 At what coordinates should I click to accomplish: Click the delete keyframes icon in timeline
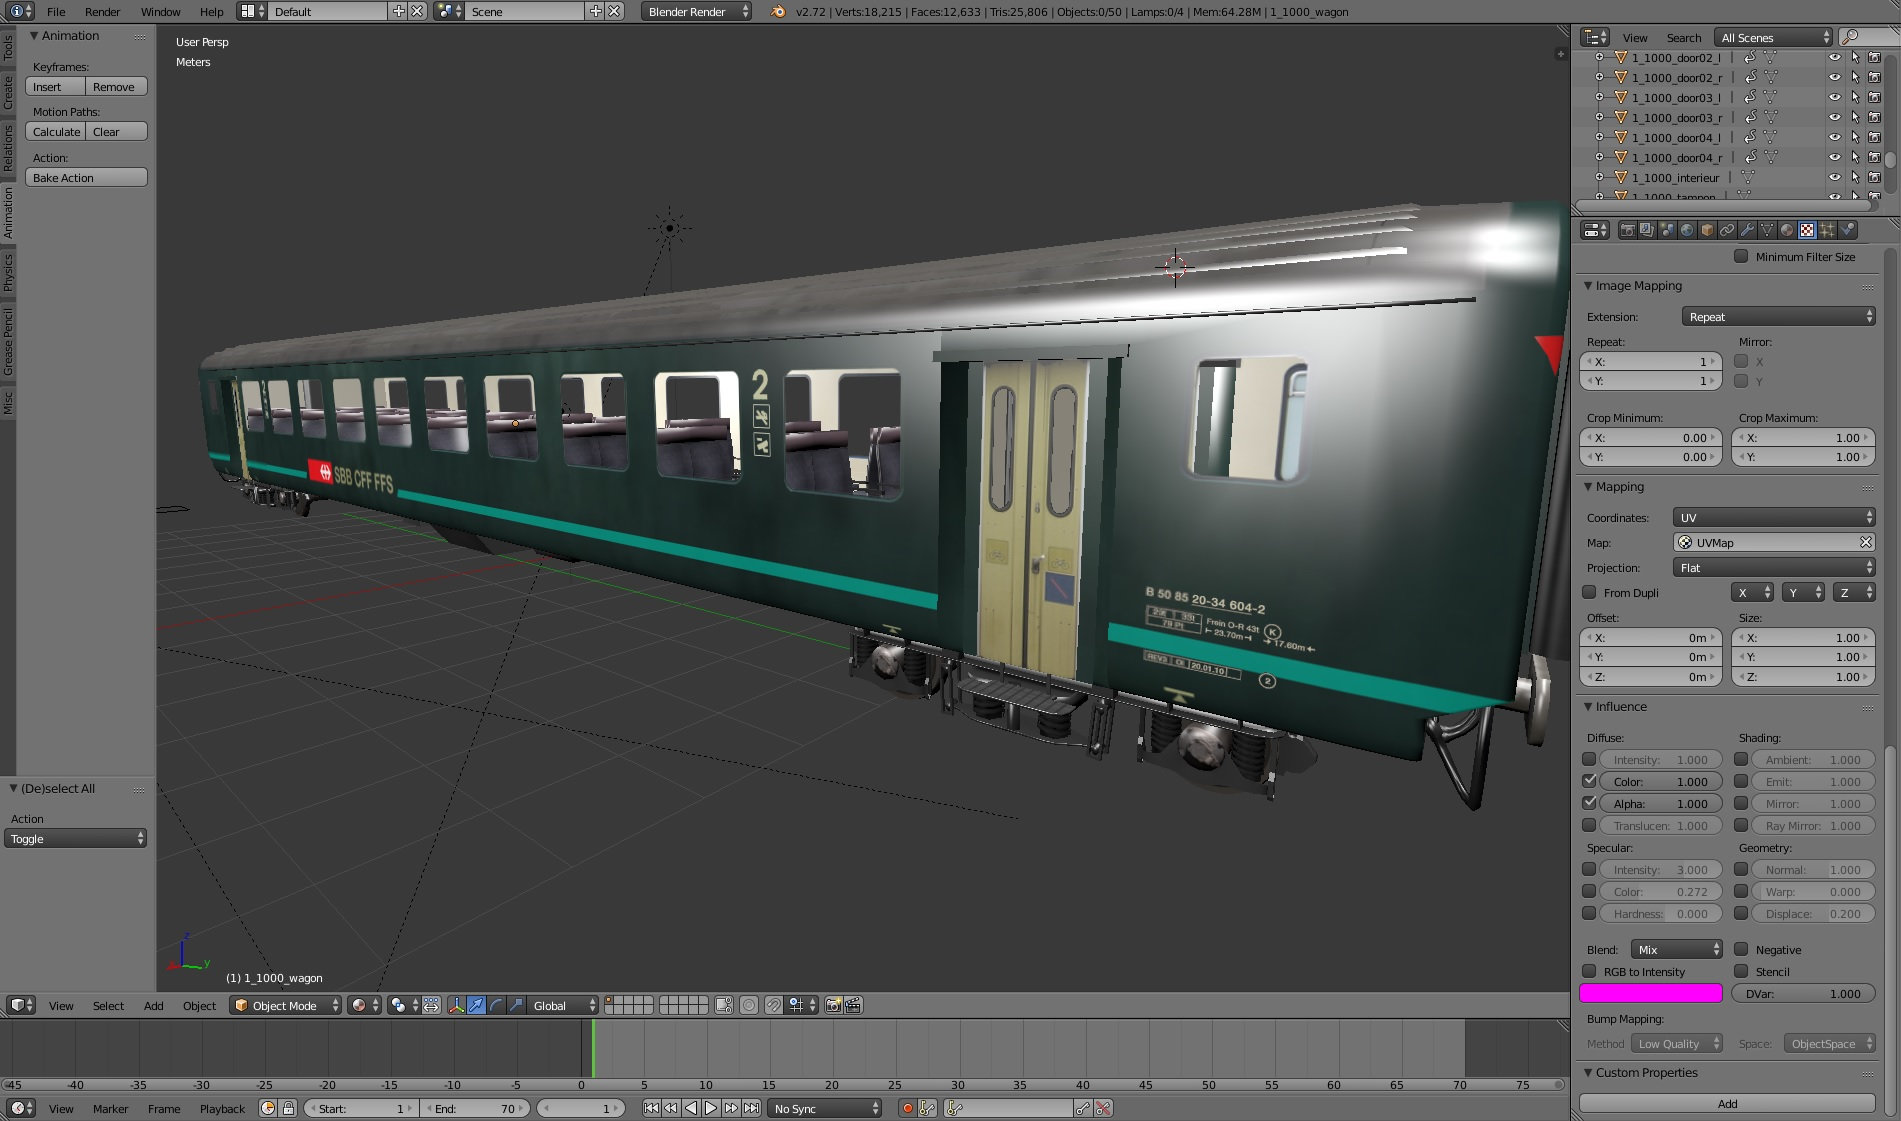pos(1103,1108)
